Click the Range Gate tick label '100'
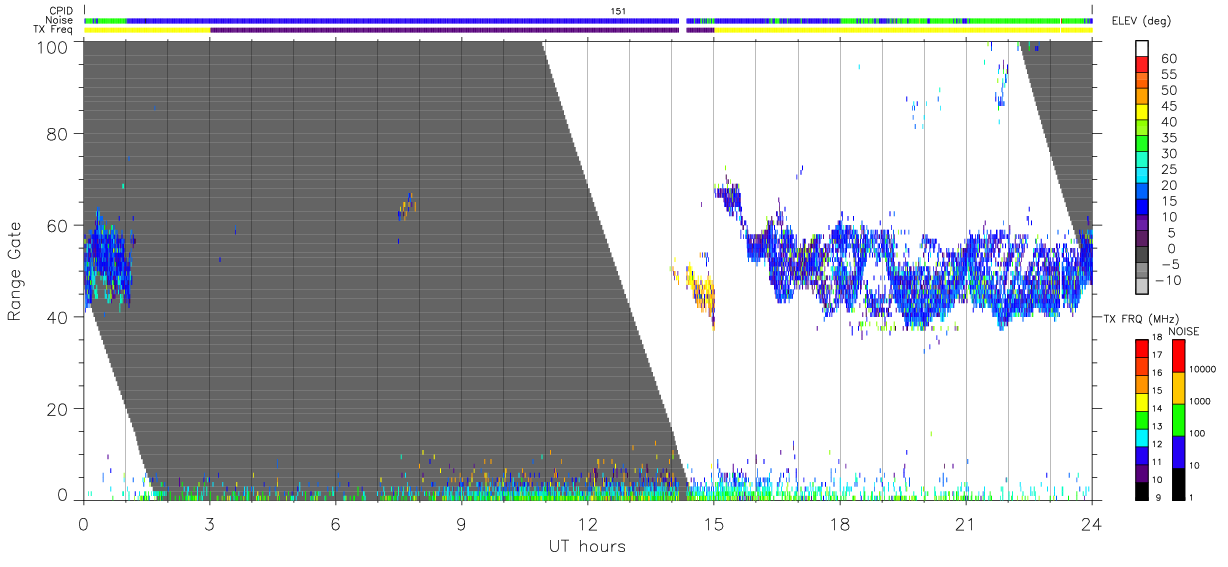The image size is (1228, 567). (52, 46)
